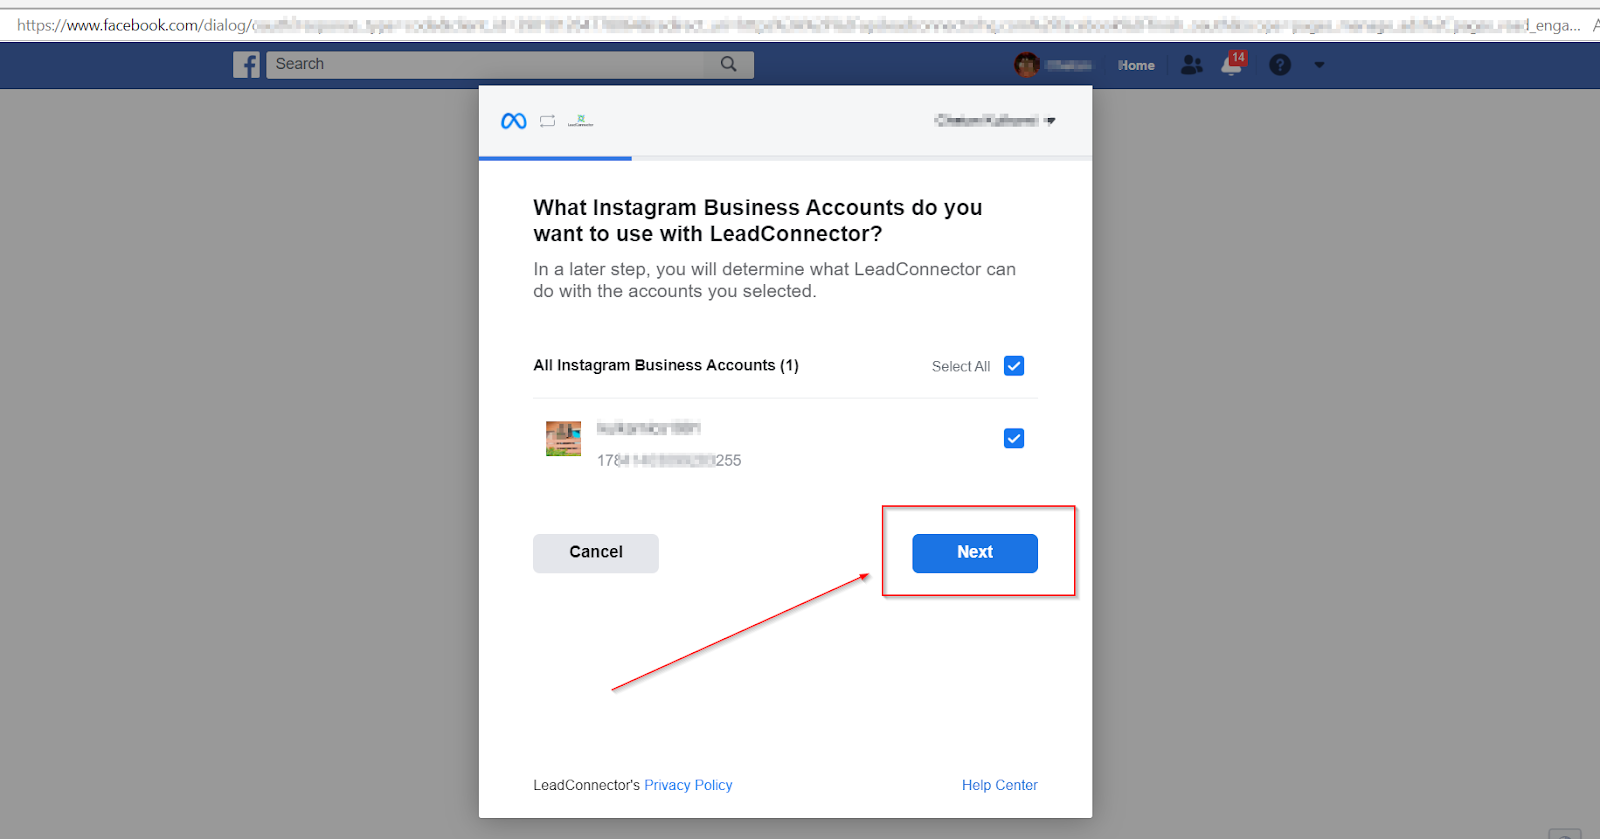
Task: Toggle the Select All checkbox
Action: [1014, 366]
